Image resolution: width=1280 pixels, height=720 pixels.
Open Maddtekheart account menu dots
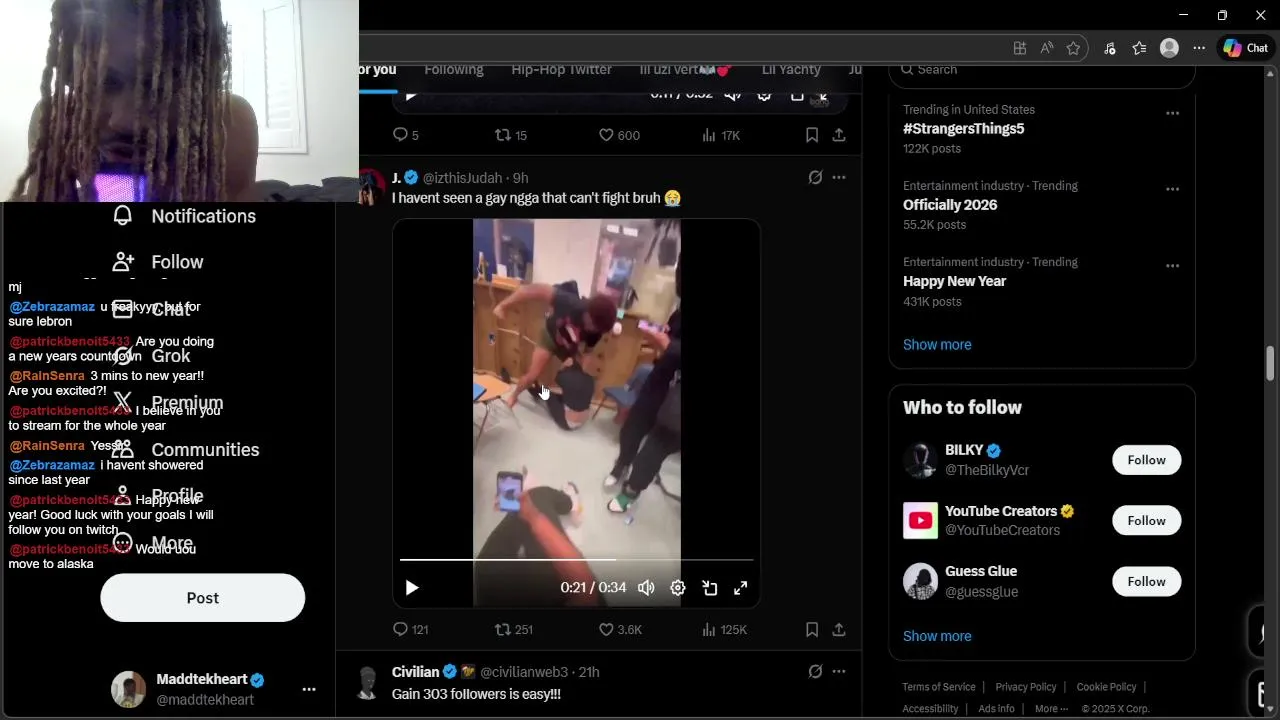pos(309,689)
